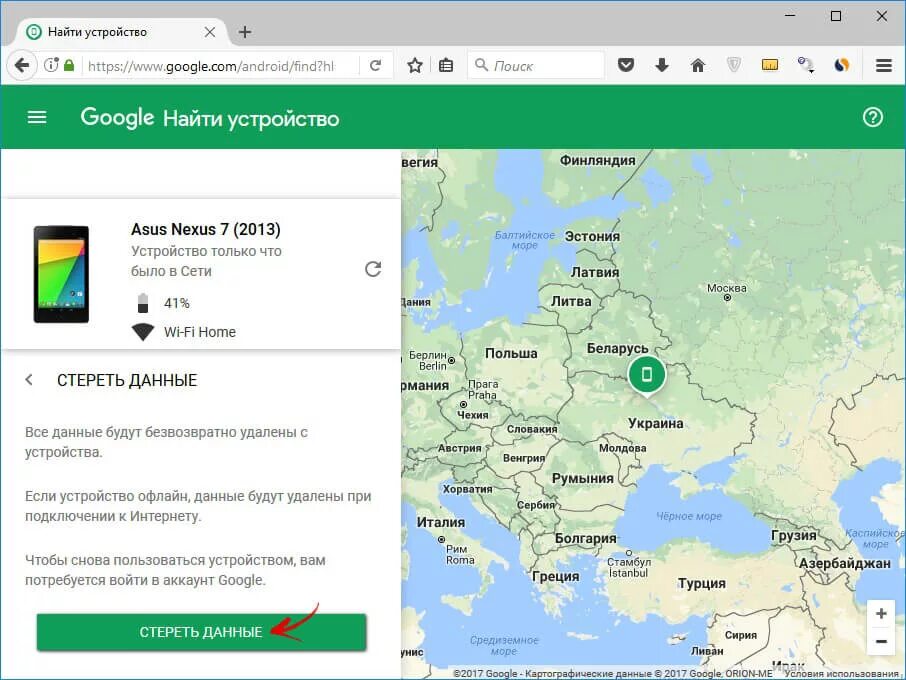Click the browser back arrow button

click(x=22, y=65)
